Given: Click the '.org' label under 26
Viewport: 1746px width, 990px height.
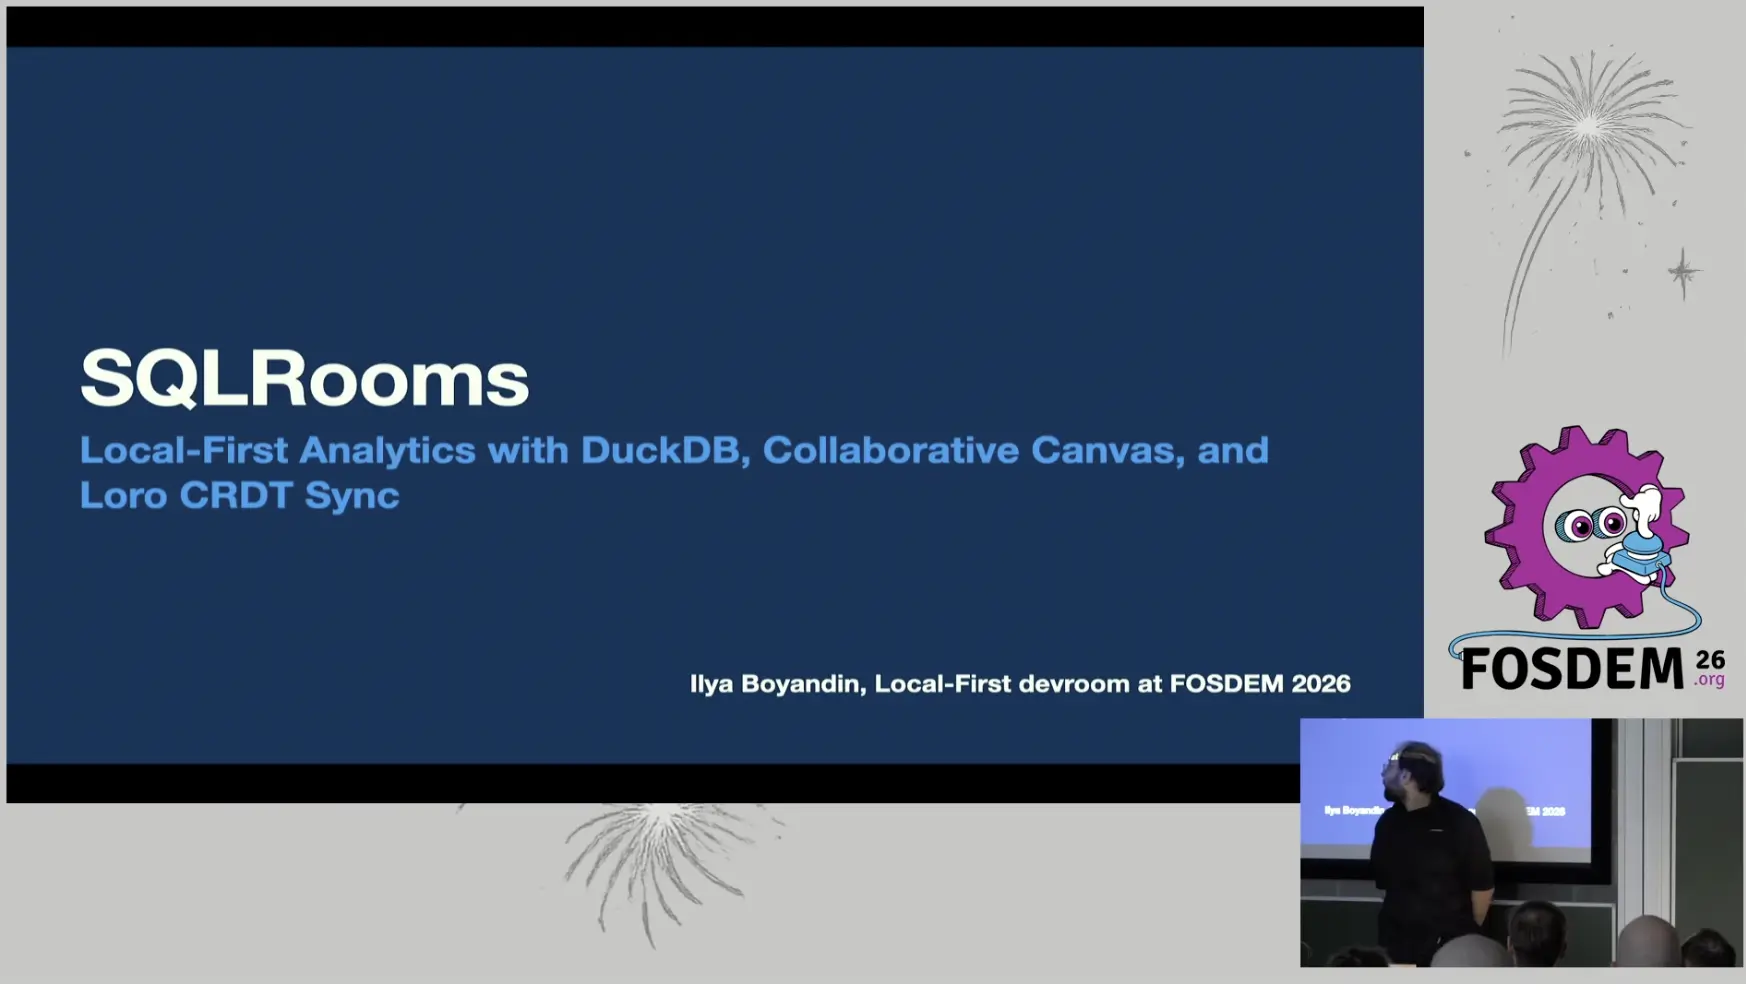Looking at the screenshot, I should point(1710,680).
